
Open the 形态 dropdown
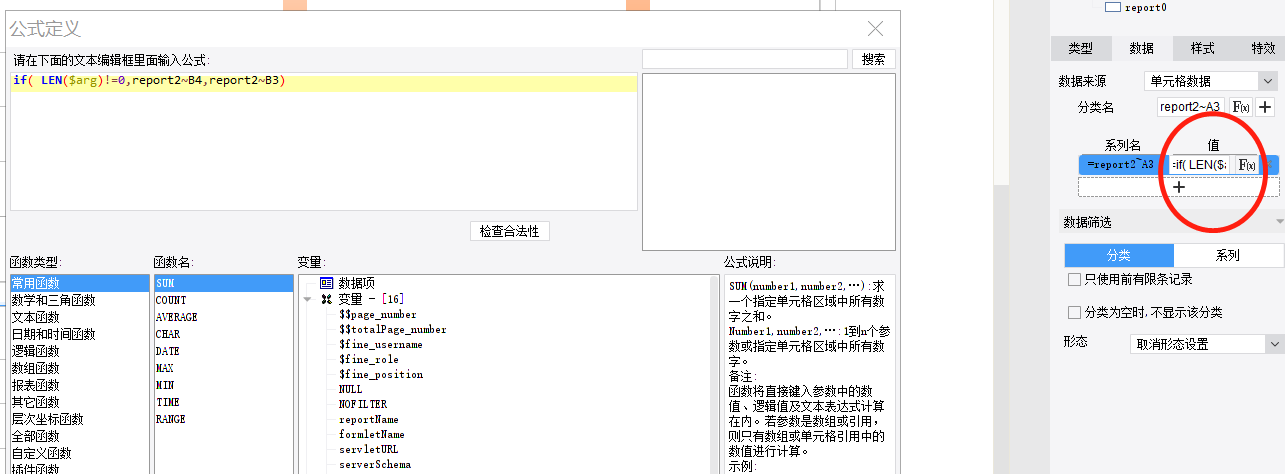coord(1207,344)
